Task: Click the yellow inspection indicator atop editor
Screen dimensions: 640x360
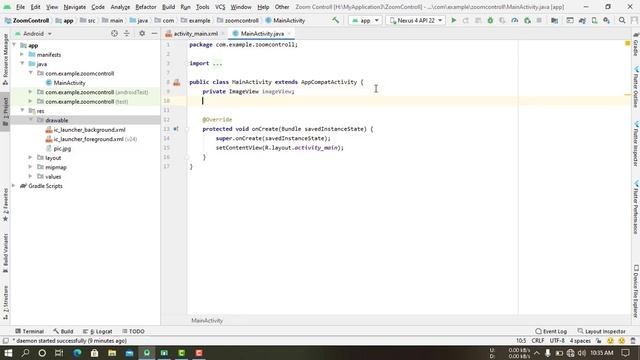Action: [x=628, y=43]
